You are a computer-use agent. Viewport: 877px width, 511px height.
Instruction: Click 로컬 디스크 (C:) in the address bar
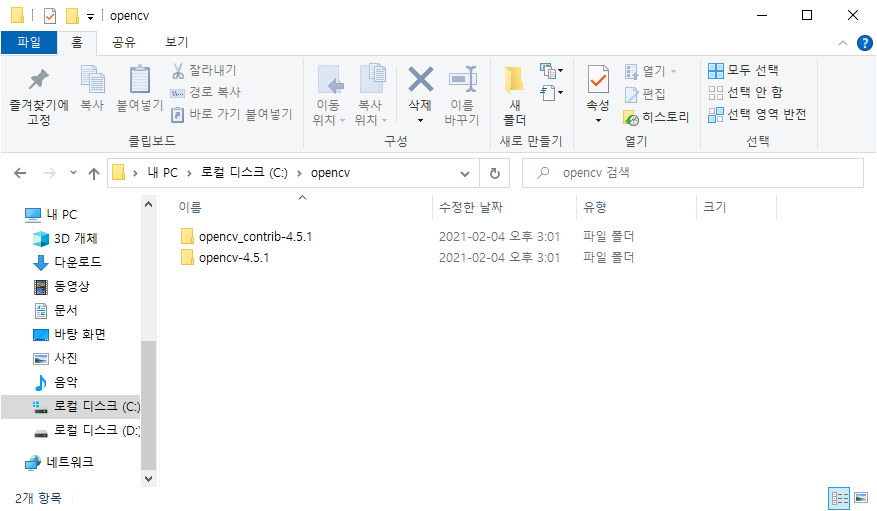tap(244, 173)
